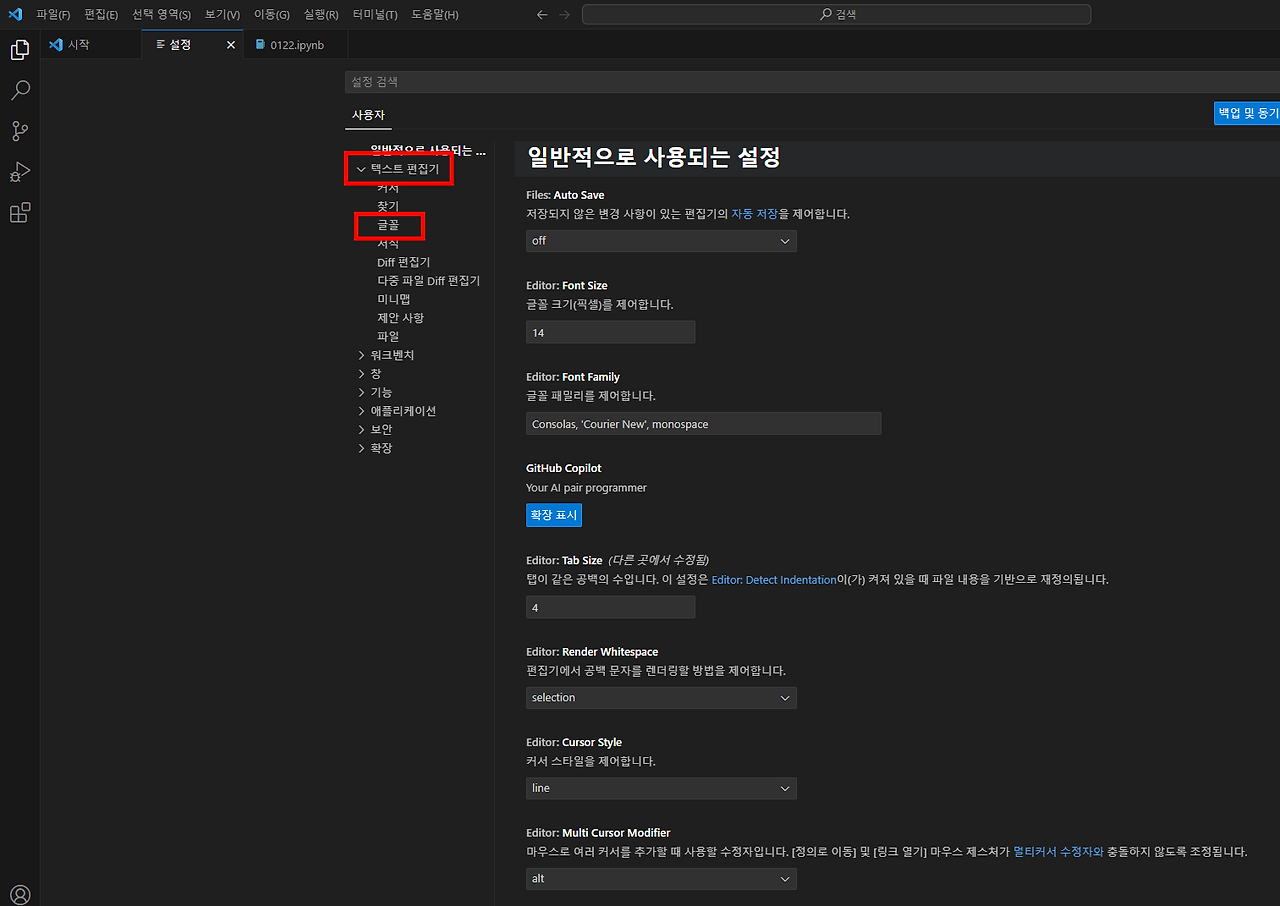Open the Explorer sidebar view
The height and width of the screenshot is (906, 1280).
pyautogui.click(x=20, y=49)
